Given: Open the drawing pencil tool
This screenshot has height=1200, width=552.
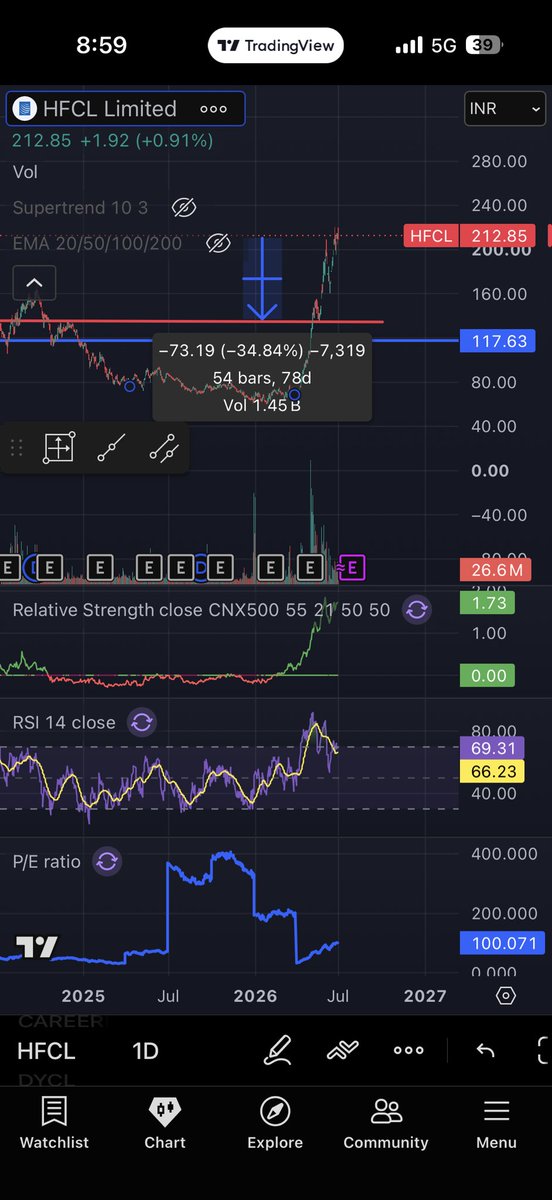Looking at the screenshot, I should pos(277,1051).
